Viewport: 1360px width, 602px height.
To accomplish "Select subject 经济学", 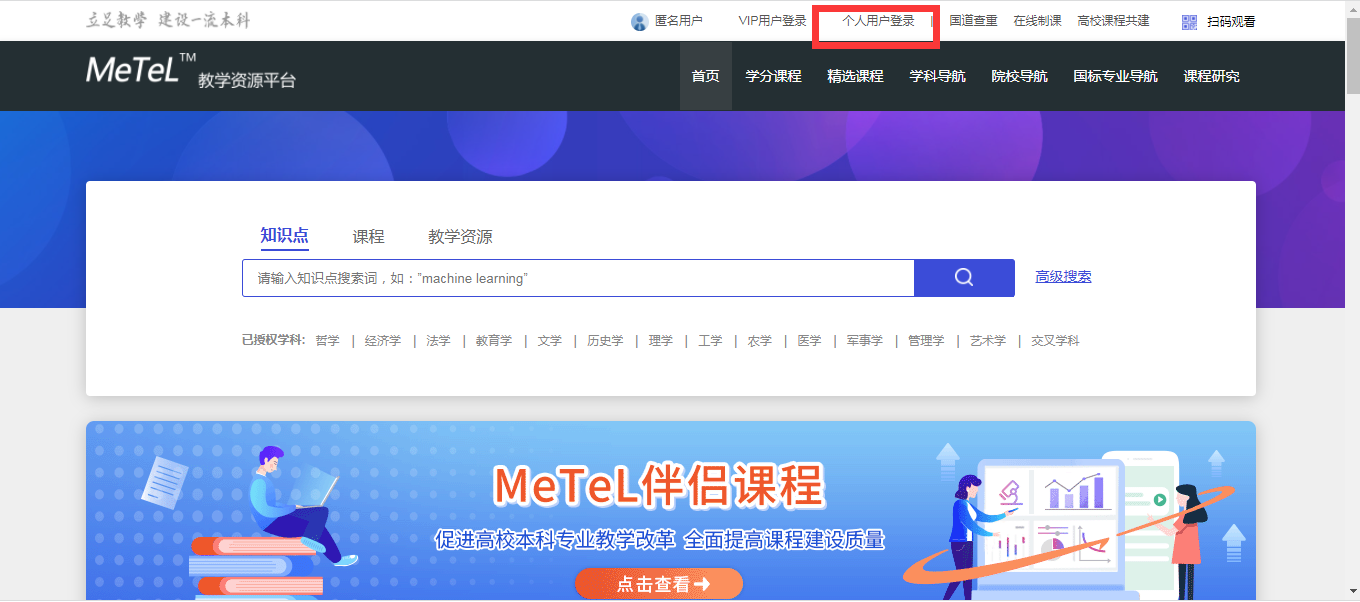I will pos(383,341).
